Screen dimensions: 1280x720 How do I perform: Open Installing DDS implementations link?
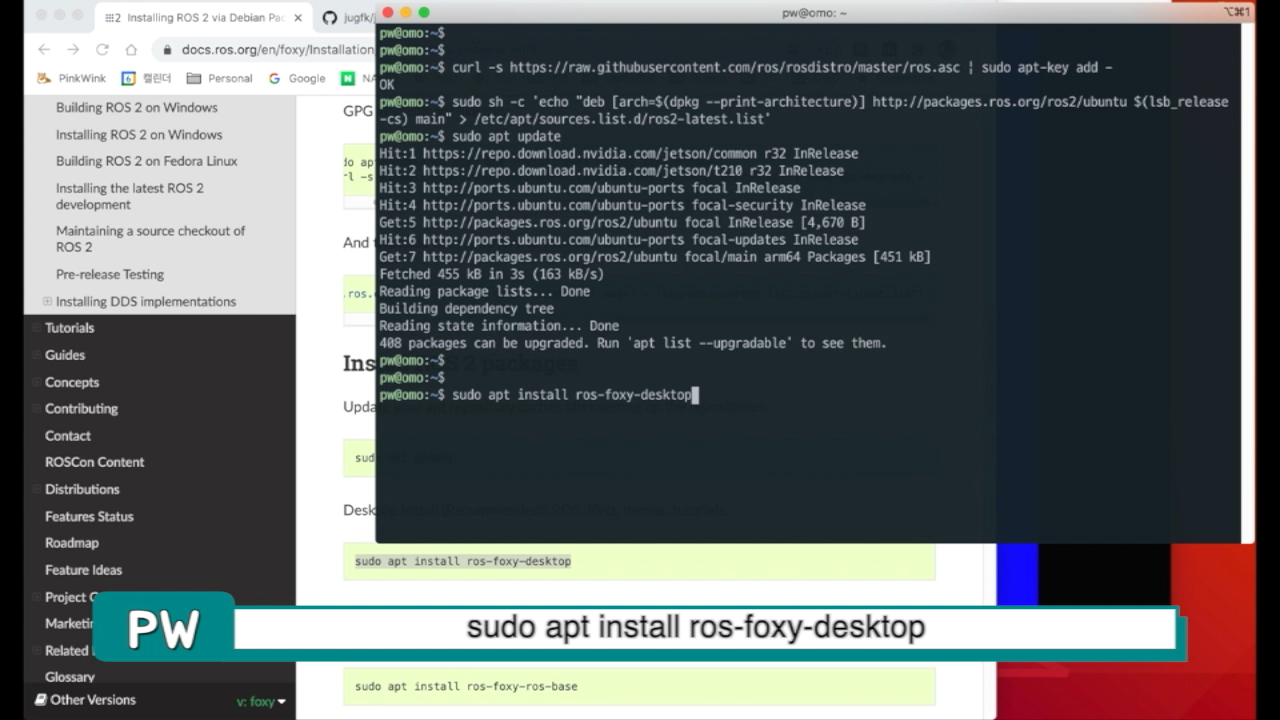click(x=146, y=301)
